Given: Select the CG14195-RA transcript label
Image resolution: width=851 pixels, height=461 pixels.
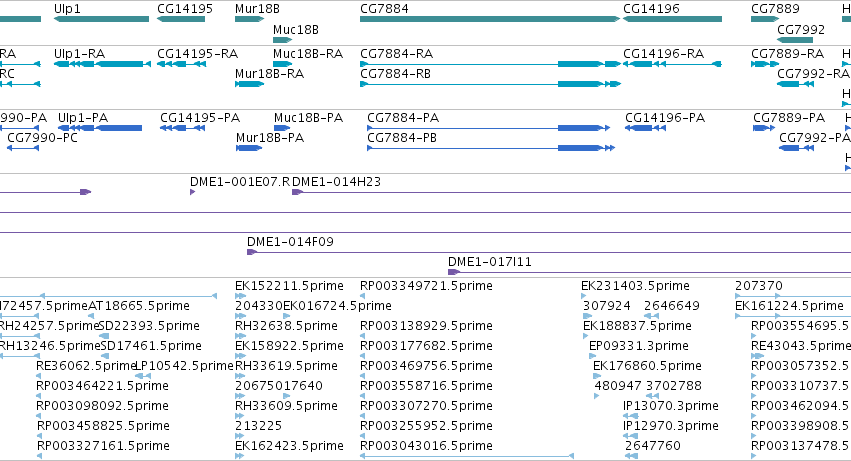Looking at the screenshot, I should point(198,54).
